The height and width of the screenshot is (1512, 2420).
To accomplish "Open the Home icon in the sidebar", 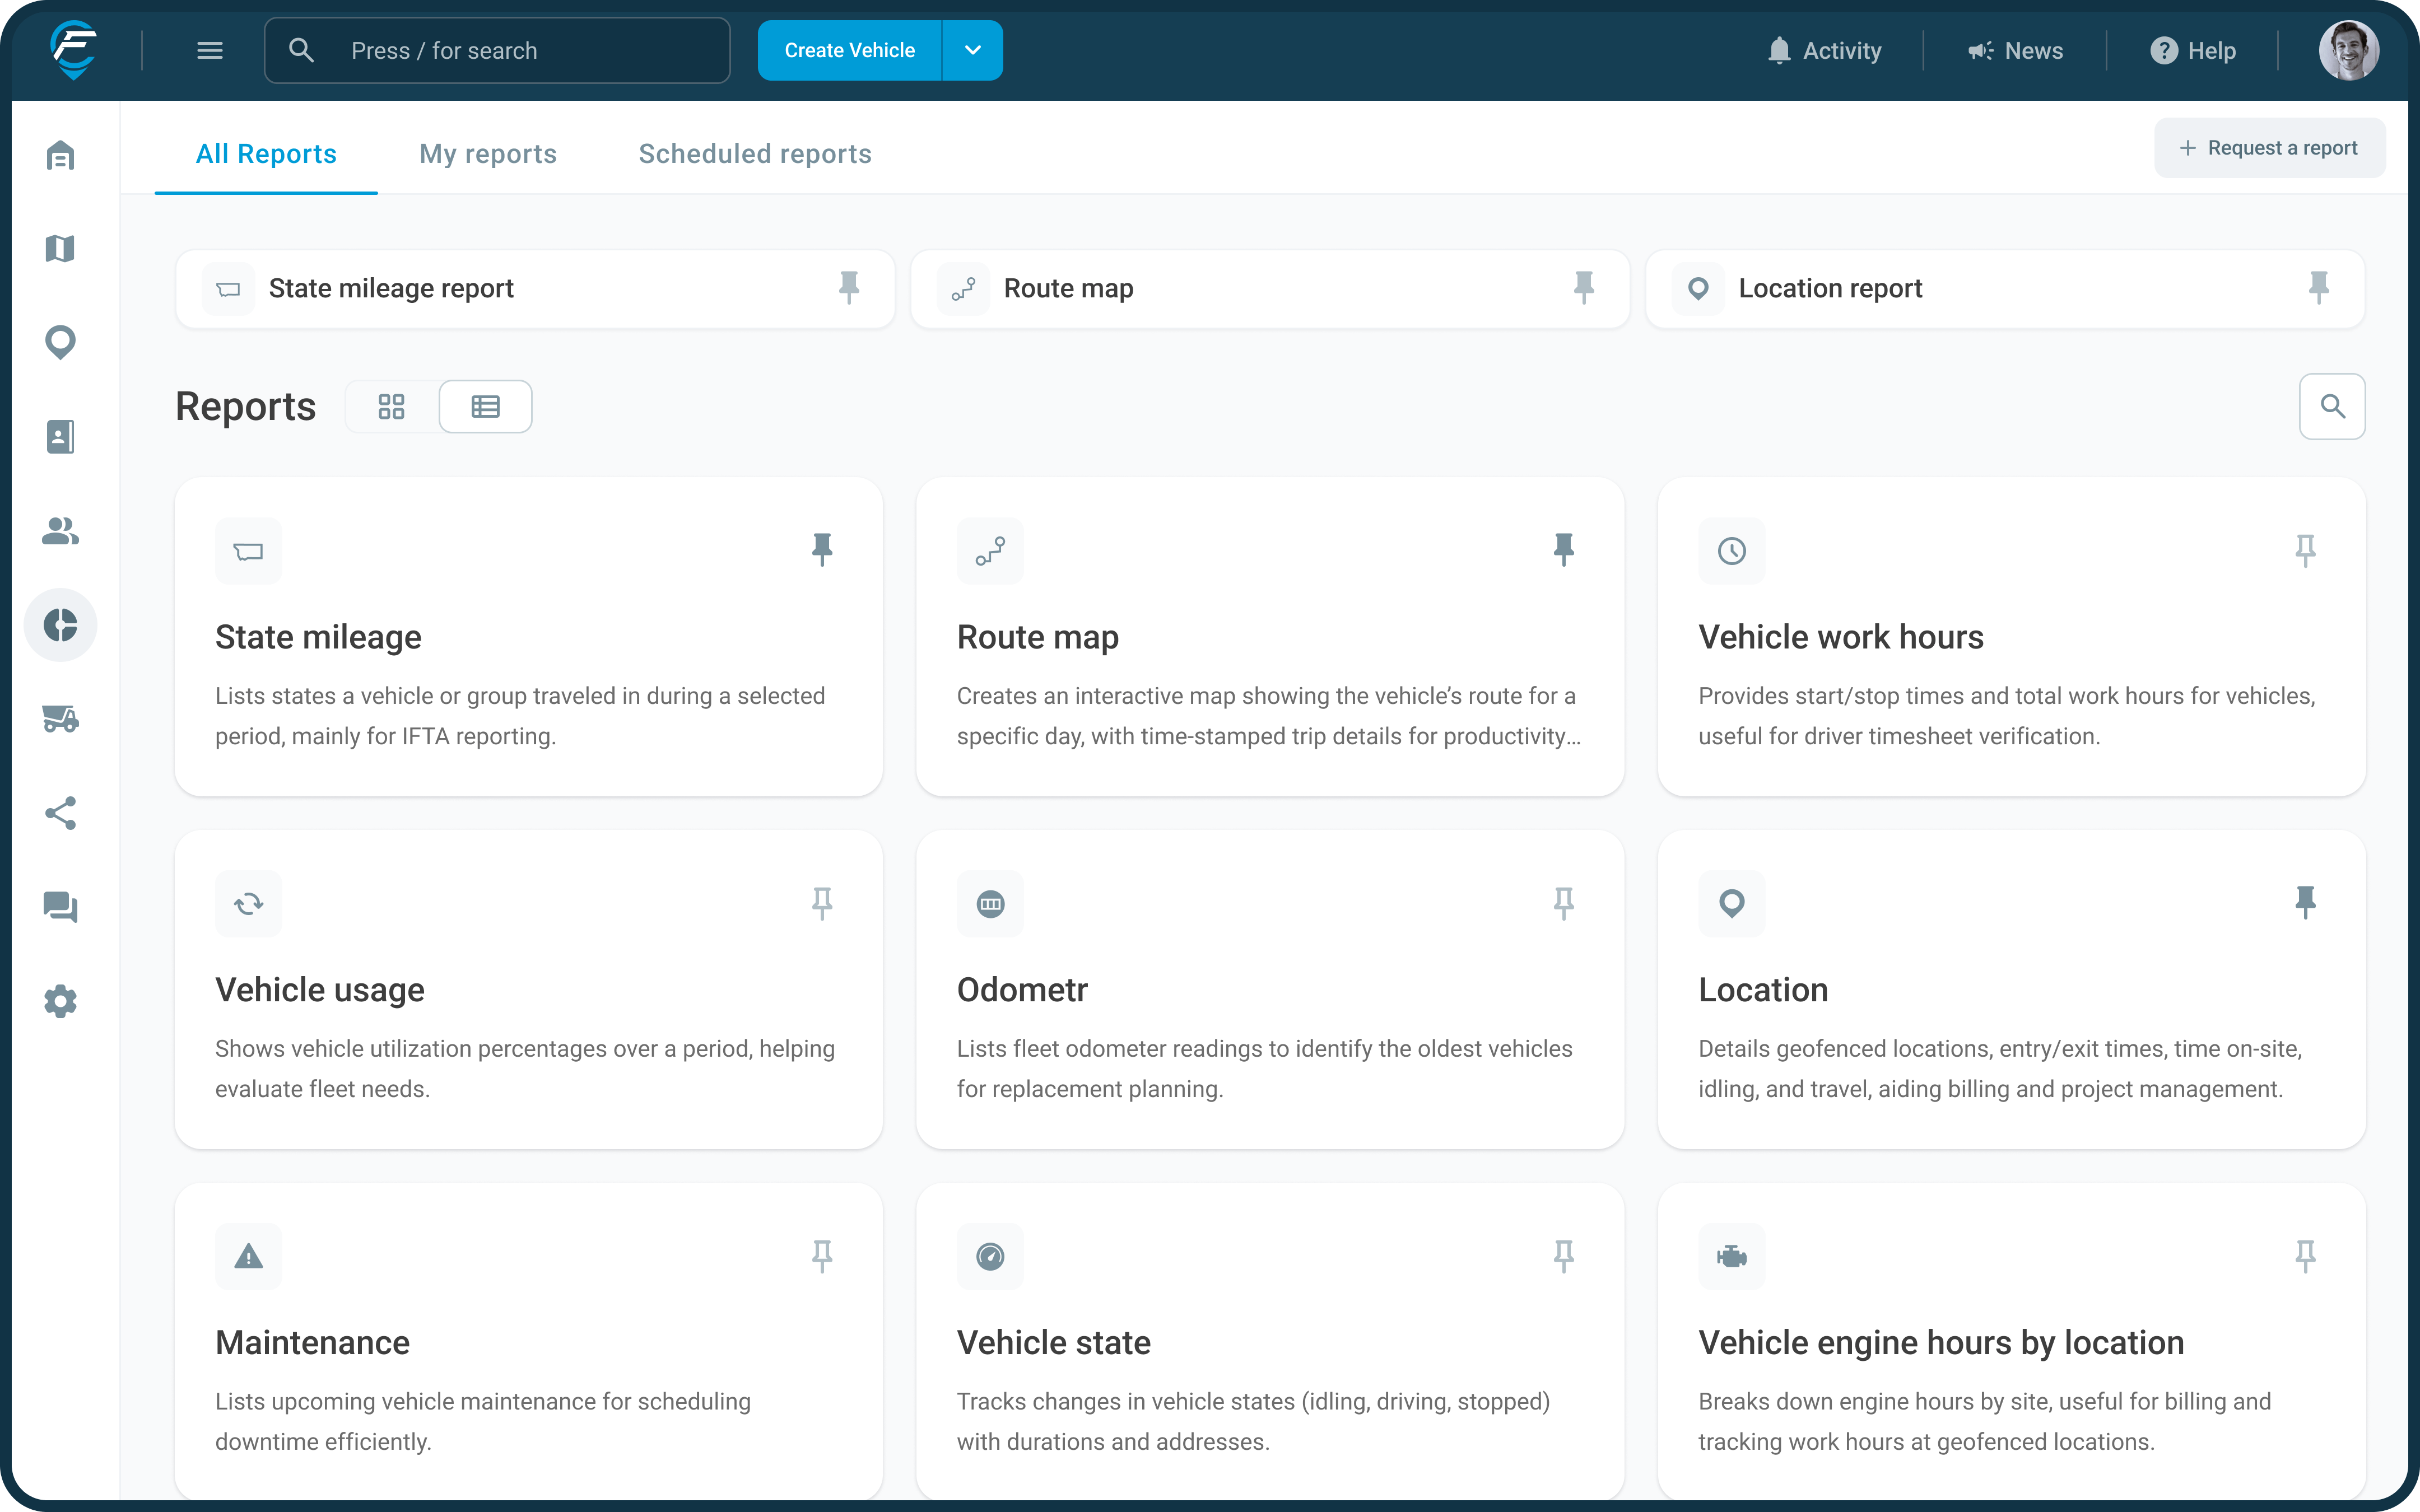I will click(60, 155).
